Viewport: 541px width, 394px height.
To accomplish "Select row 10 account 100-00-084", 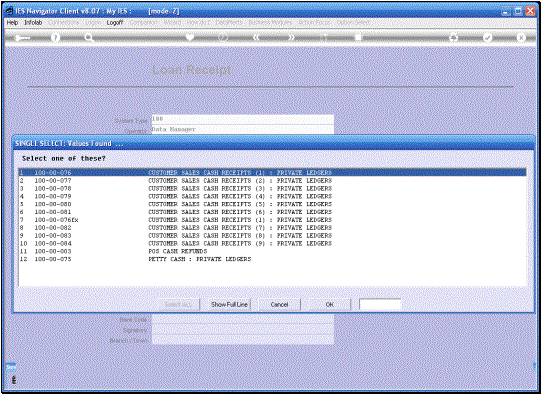I will 272,243.
